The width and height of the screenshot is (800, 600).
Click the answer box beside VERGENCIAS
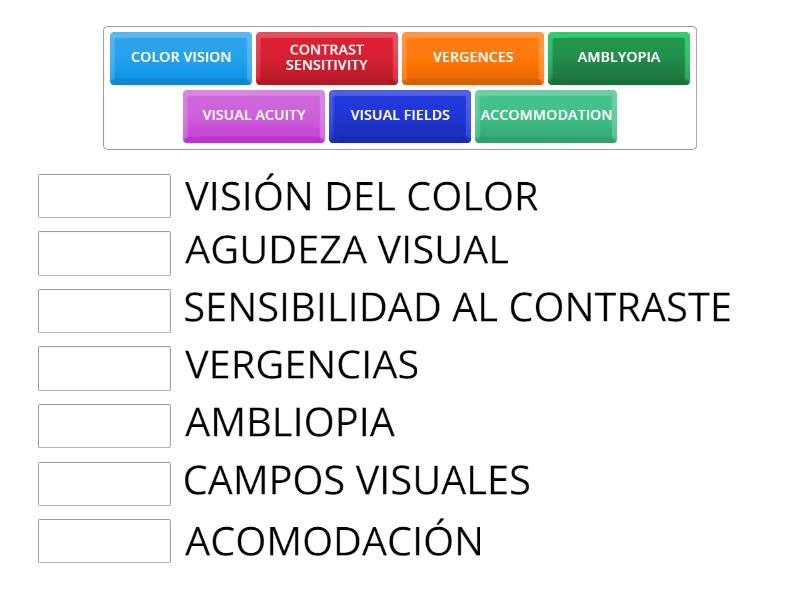point(104,367)
